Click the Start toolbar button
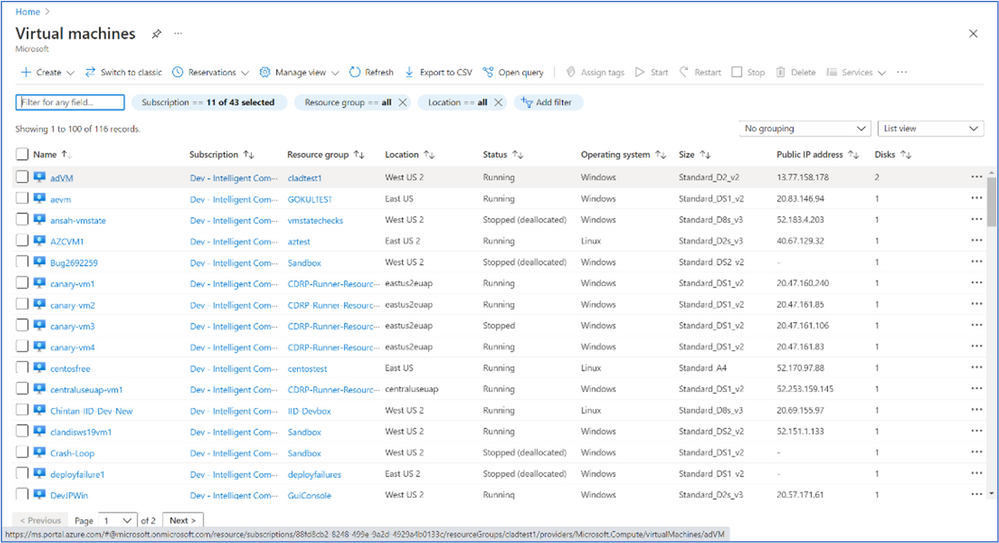This screenshot has width=999, height=543. pos(651,72)
